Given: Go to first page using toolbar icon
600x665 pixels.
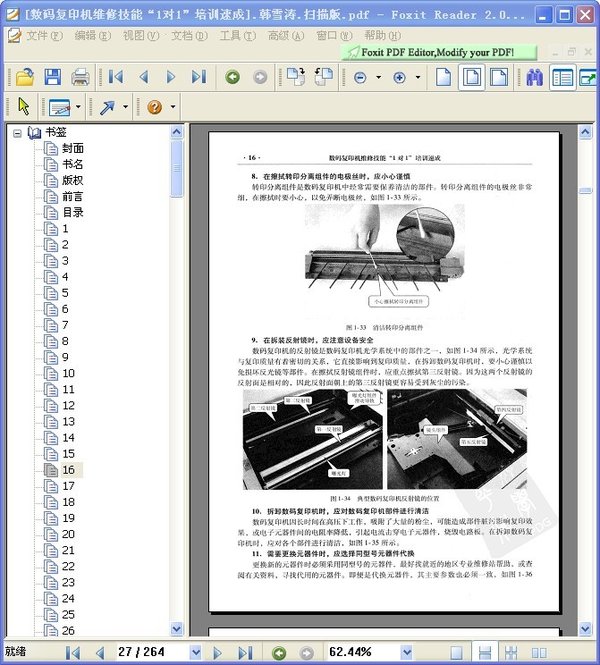Looking at the screenshot, I should (x=116, y=77).
